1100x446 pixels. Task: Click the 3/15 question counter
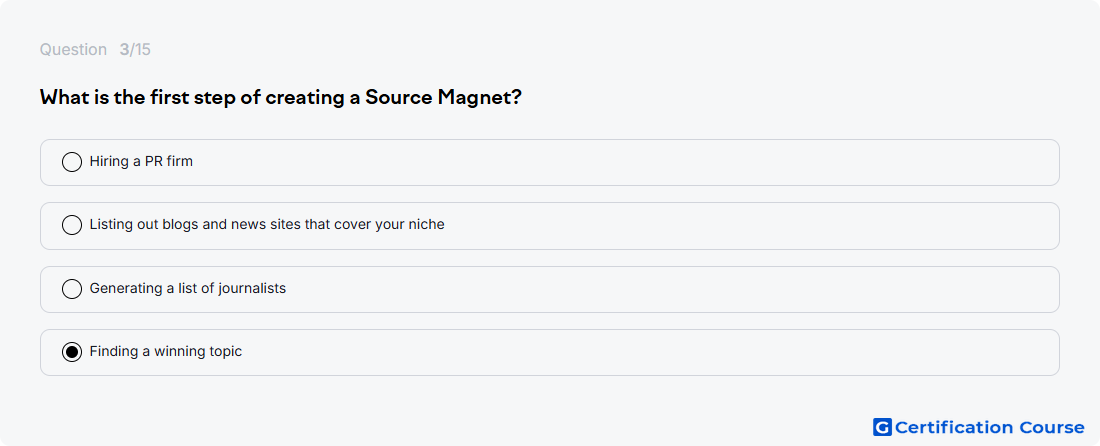135,50
